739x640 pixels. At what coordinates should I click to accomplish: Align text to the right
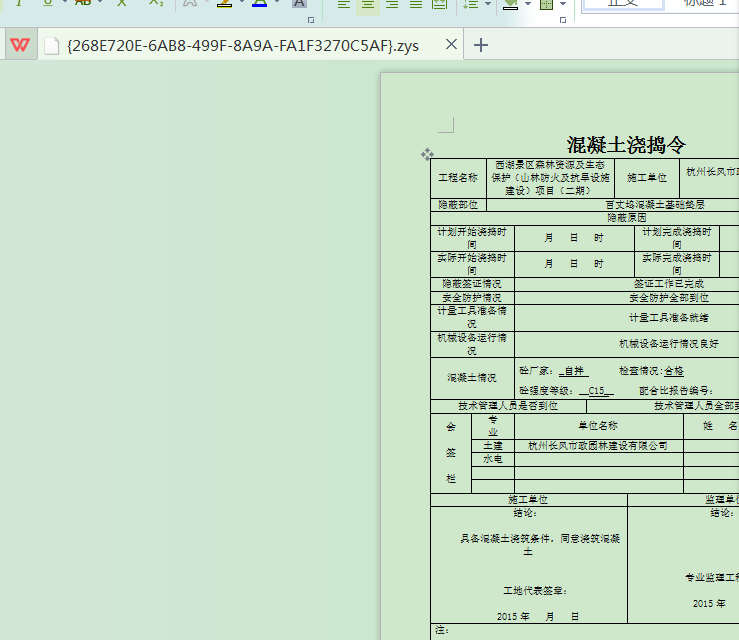391,4
